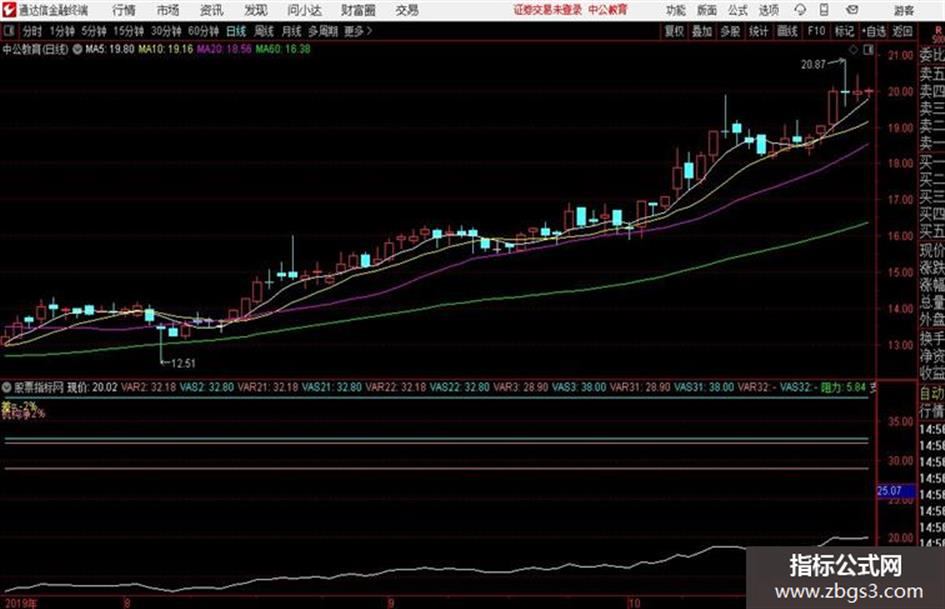Click the month 9 timeline marker
945x609 pixels.
391,603
